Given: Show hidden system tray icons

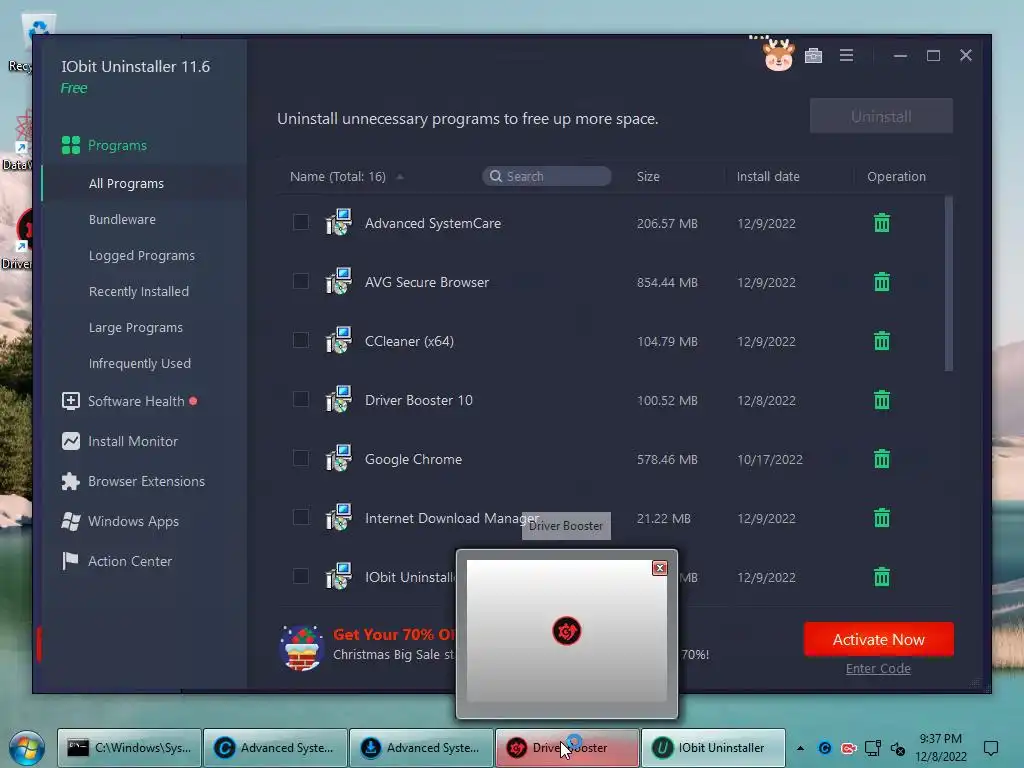Looking at the screenshot, I should [x=800, y=748].
